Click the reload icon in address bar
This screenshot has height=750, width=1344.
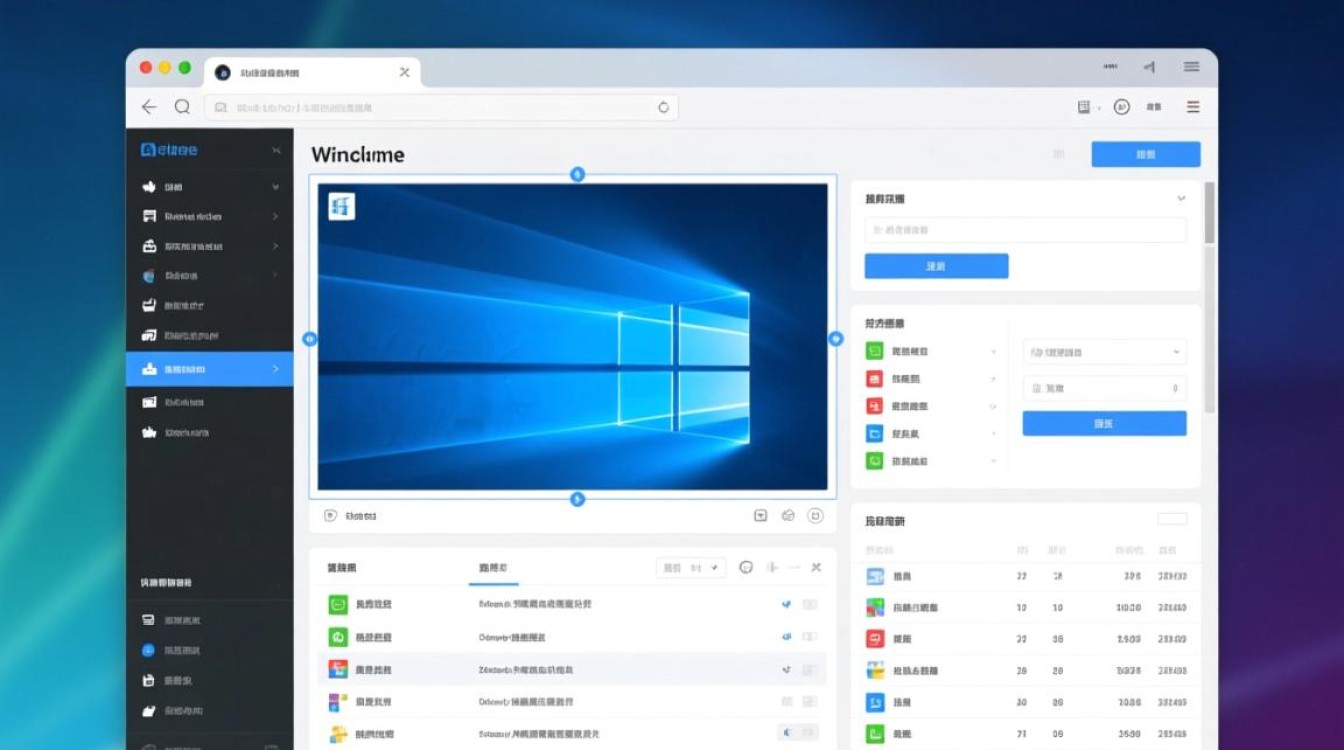click(x=663, y=107)
